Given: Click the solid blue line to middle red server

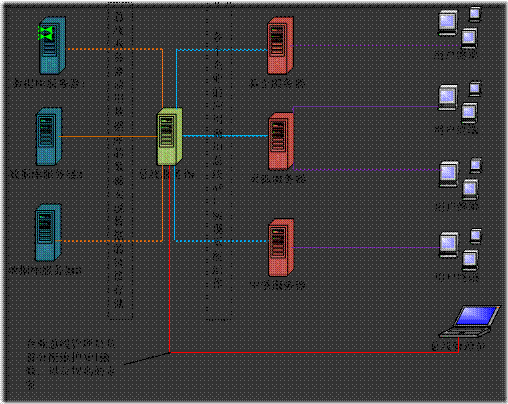Looking at the screenshot, I should point(225,136).
